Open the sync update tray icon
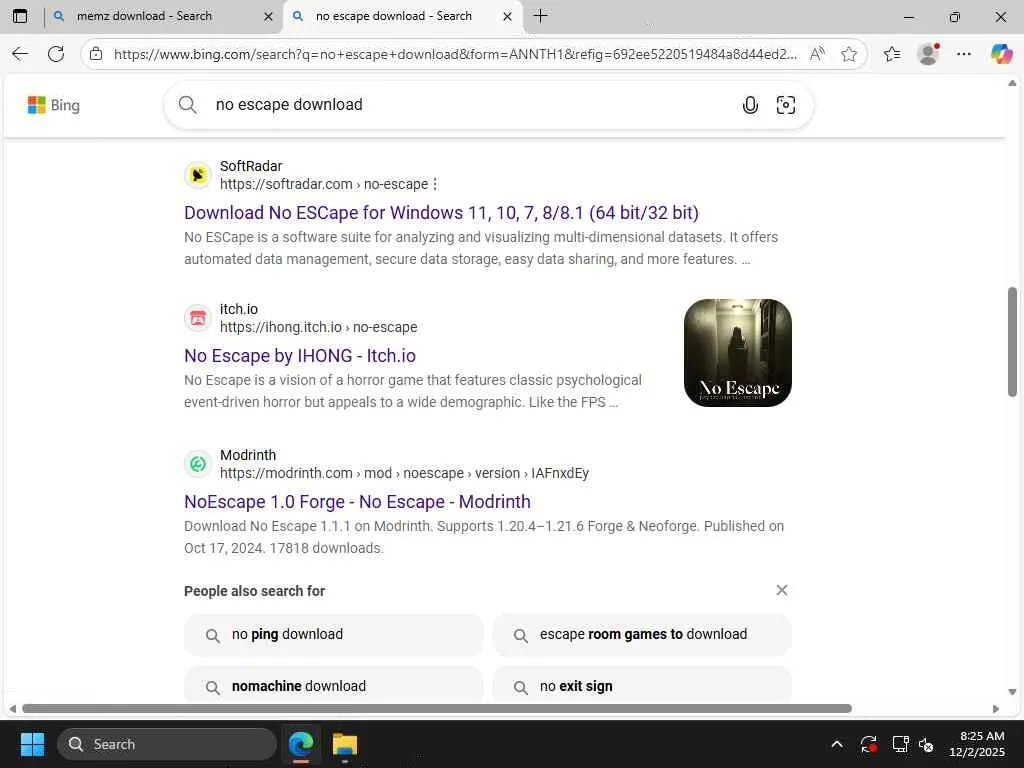This screenshot has height=768, width=1024. tap(869, 744)
